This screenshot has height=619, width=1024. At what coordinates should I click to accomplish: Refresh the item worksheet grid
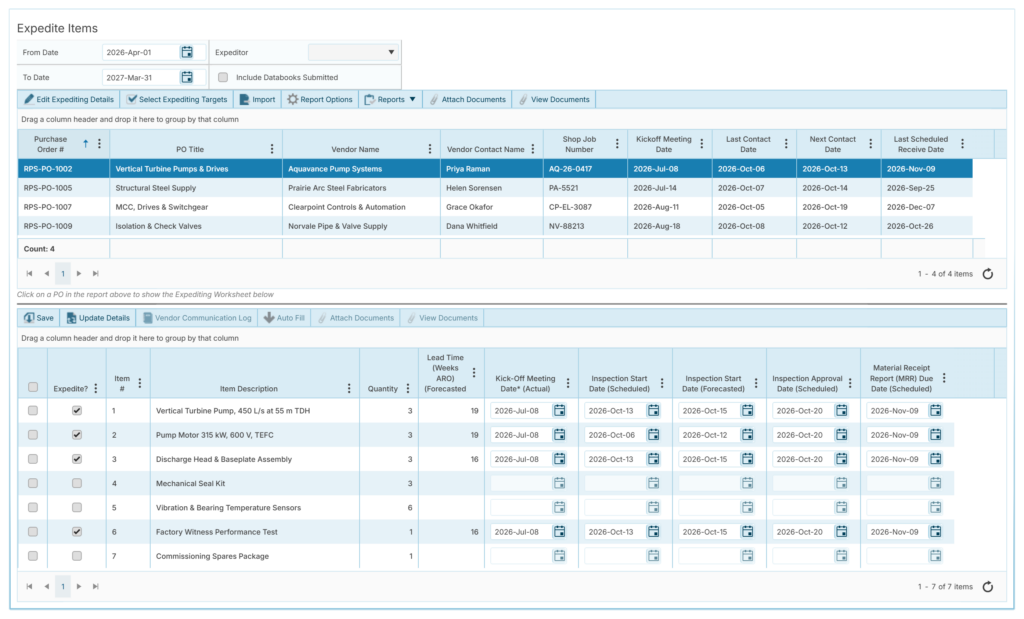(987, 587)
